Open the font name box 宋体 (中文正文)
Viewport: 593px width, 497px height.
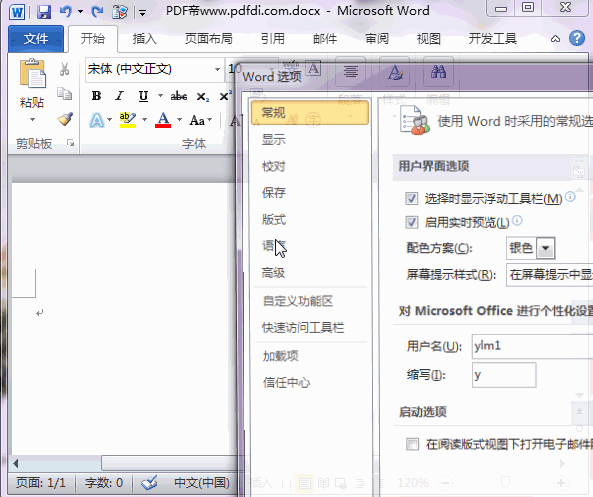(x=154, y=69)
